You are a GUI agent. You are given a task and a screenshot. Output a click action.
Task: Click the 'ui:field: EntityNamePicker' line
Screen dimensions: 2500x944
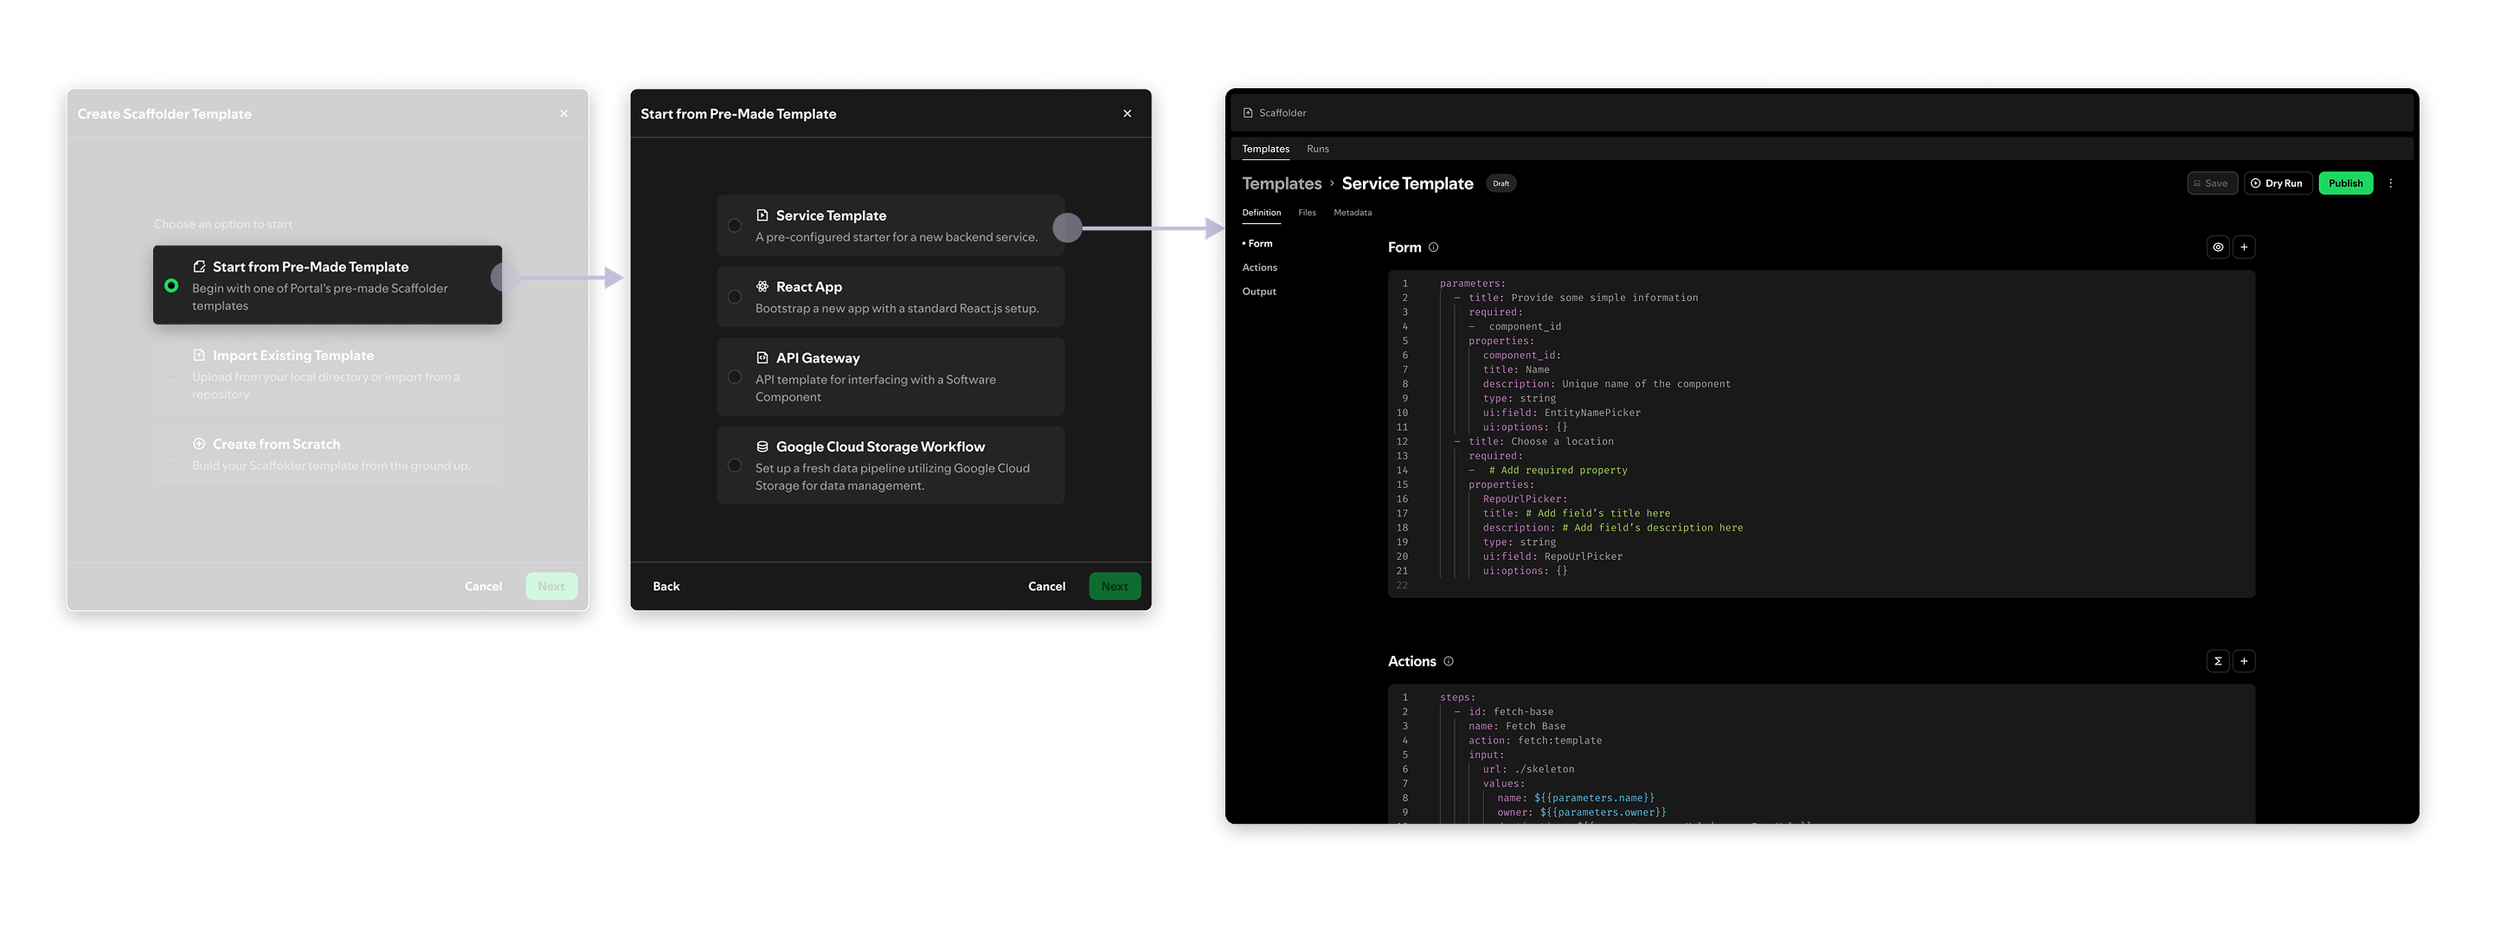(x=1561, y=413)
